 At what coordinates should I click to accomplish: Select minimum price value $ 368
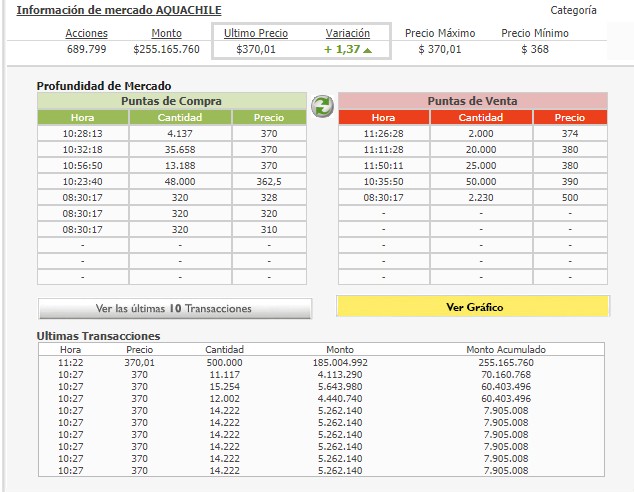point(535,49)
